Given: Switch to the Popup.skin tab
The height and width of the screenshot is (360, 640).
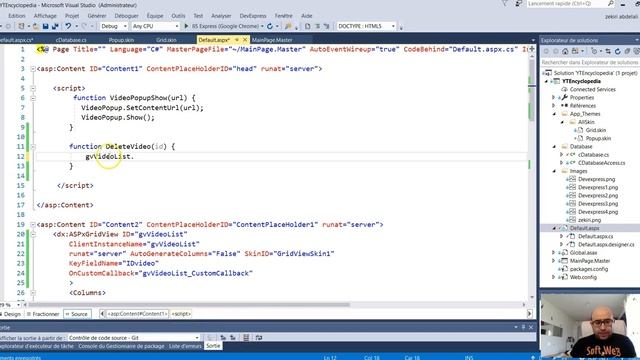Looking at the screenshot, I should pyautogui.click(x=121, y=40).
